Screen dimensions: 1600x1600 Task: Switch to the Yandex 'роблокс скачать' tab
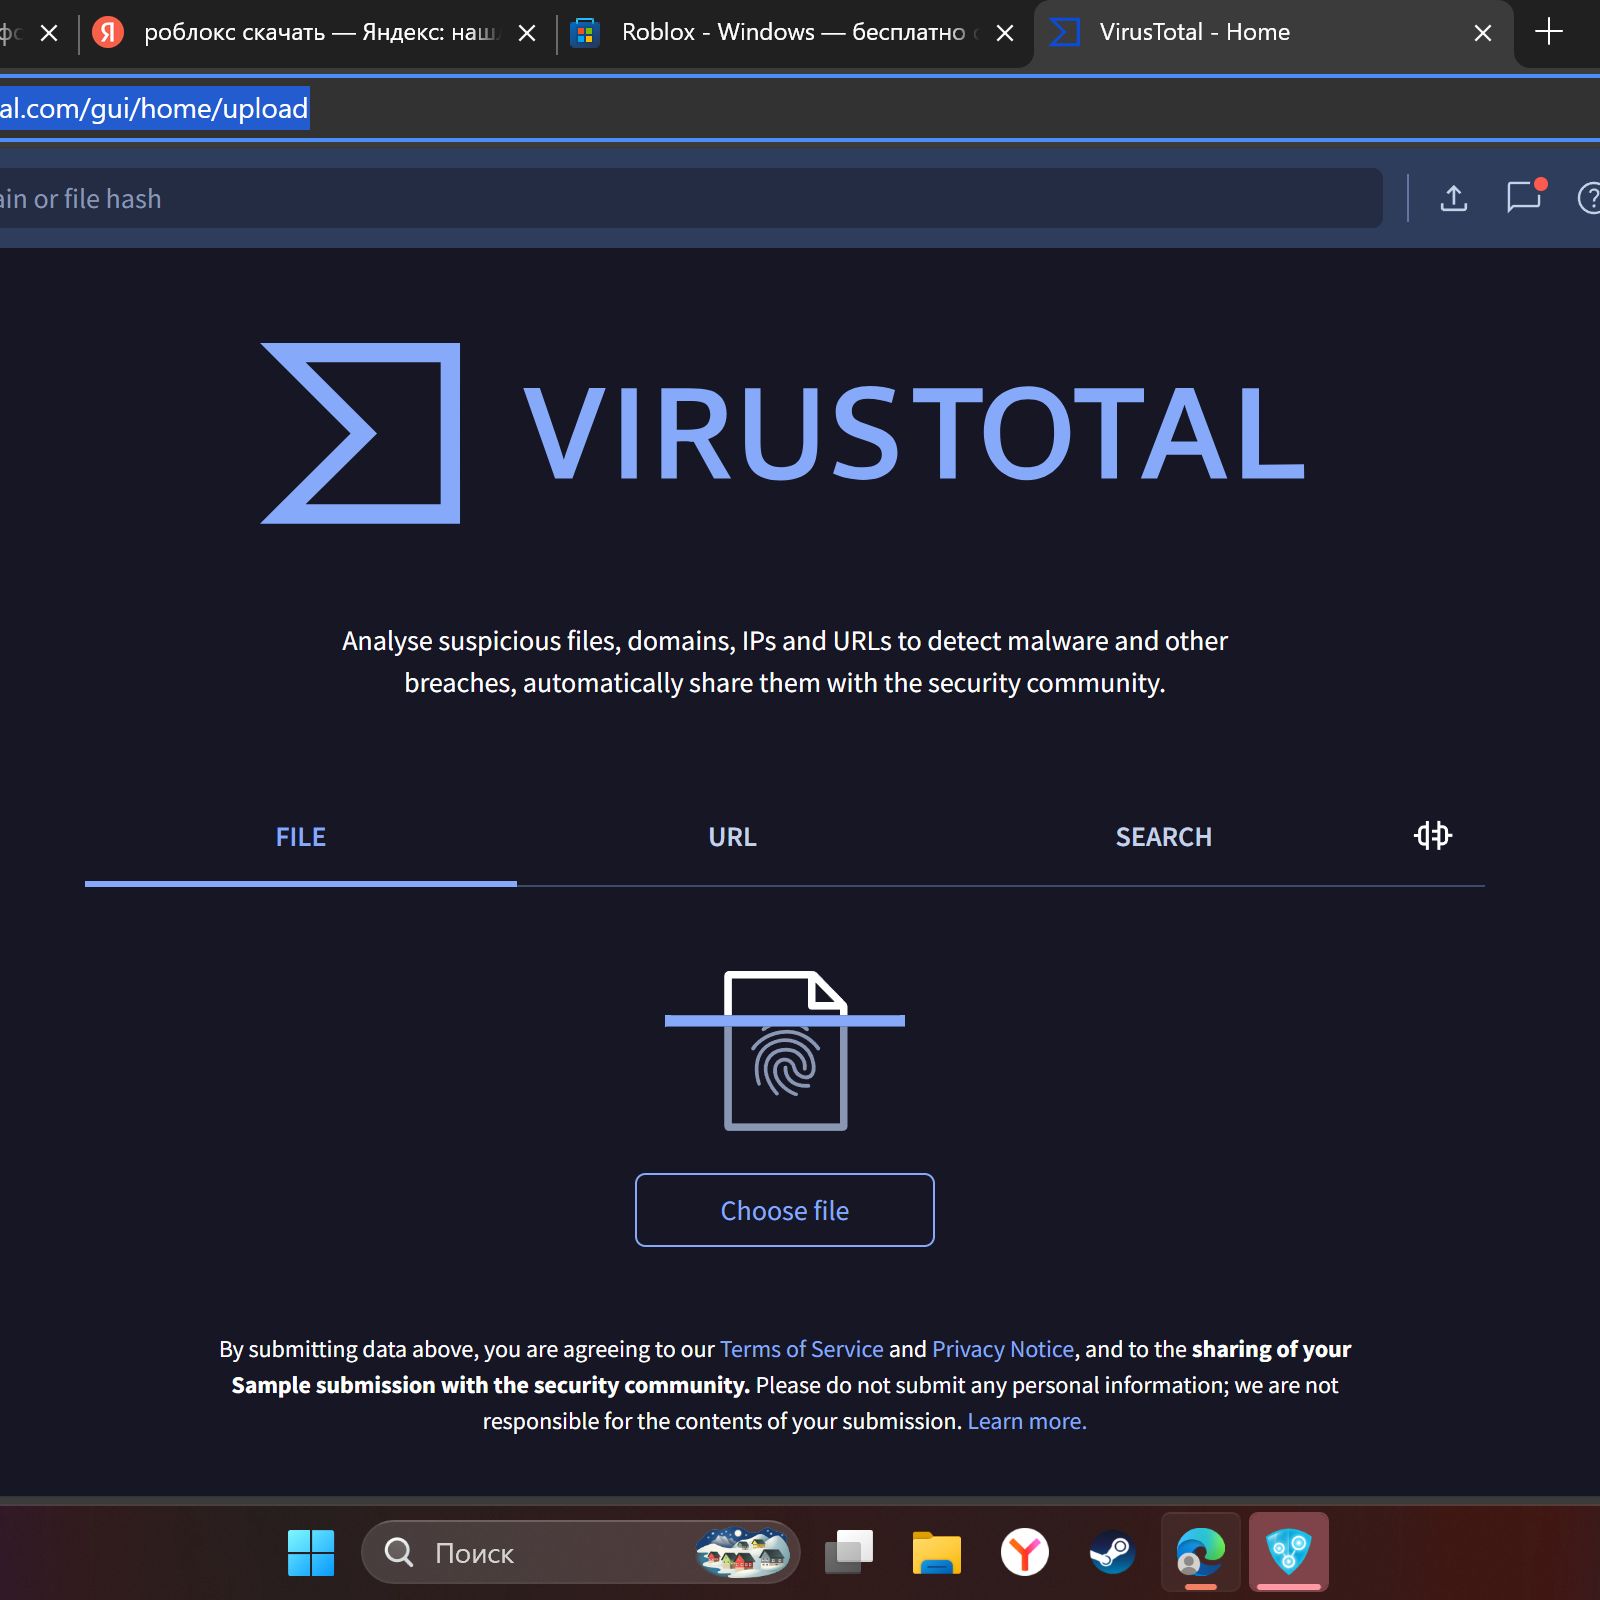coord(318,33)
